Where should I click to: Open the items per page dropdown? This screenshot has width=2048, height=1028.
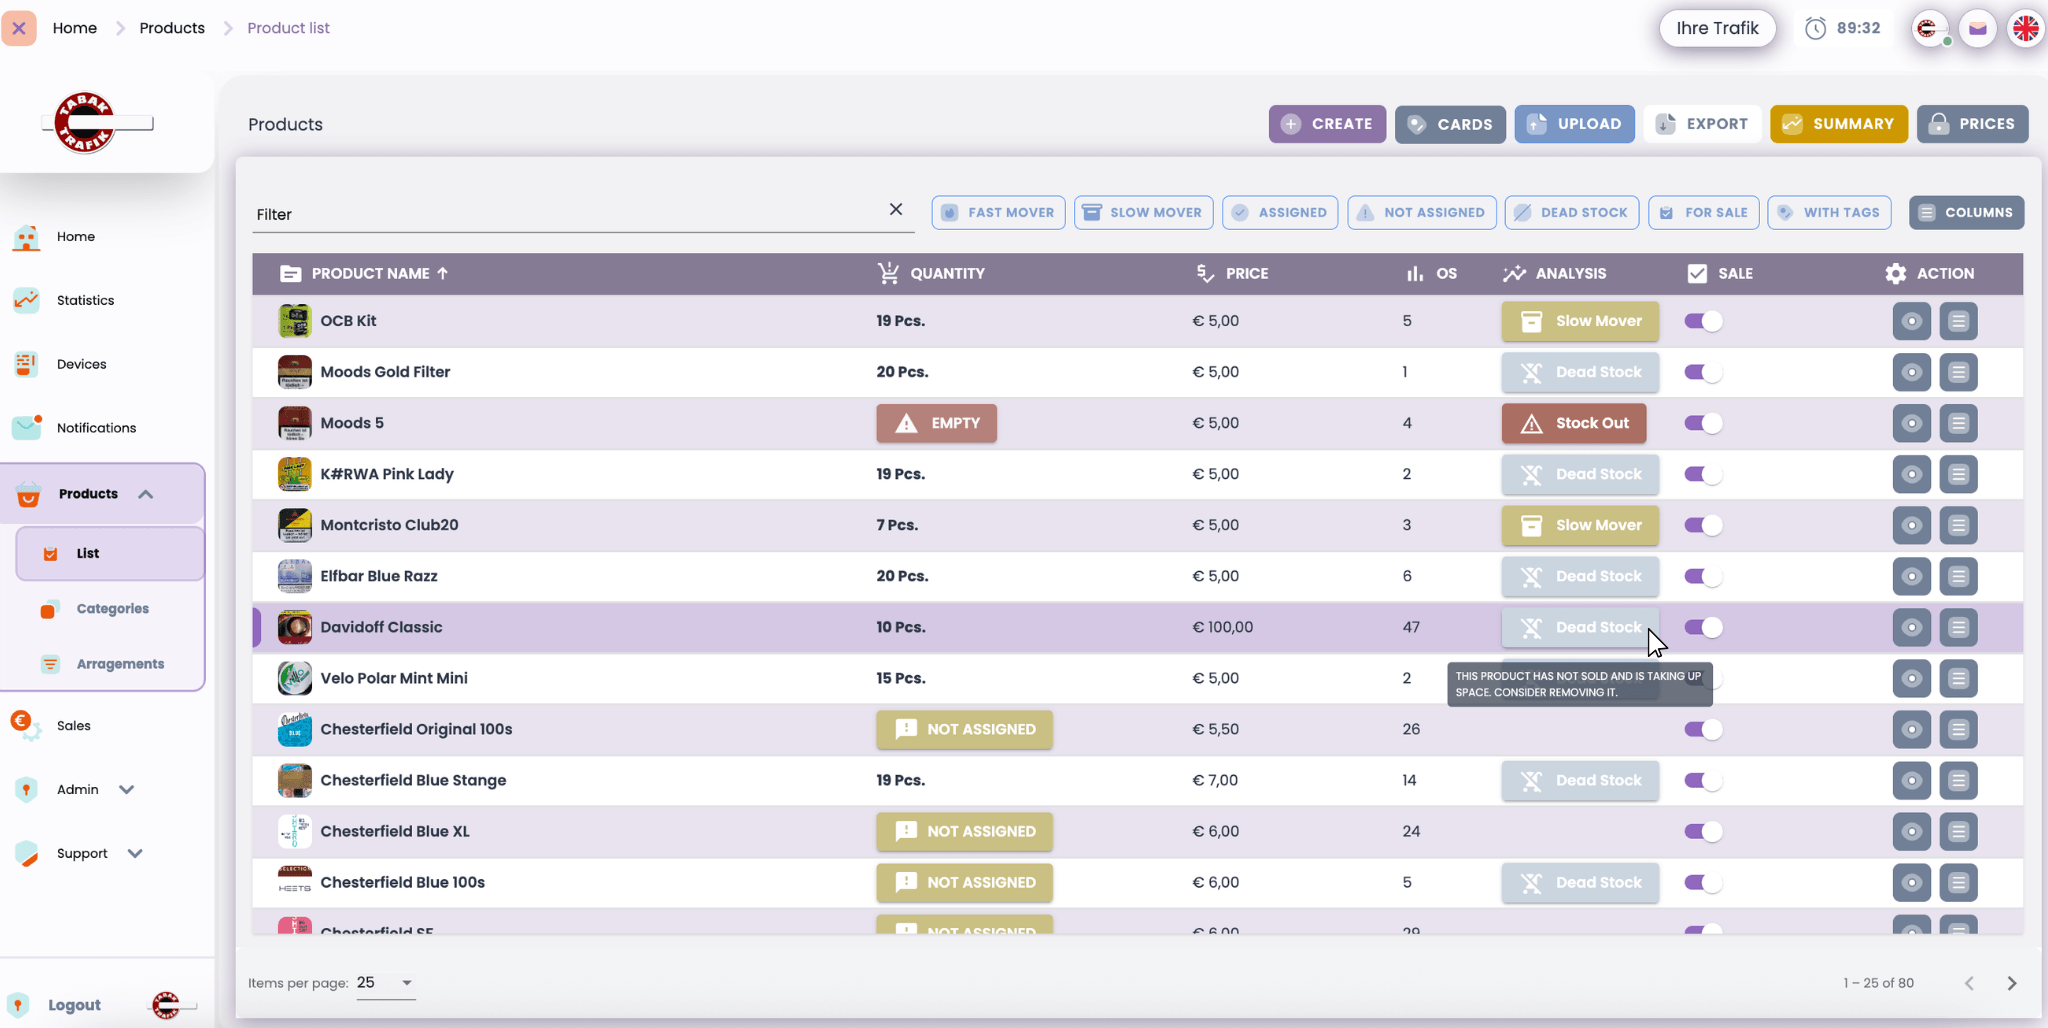383,983
